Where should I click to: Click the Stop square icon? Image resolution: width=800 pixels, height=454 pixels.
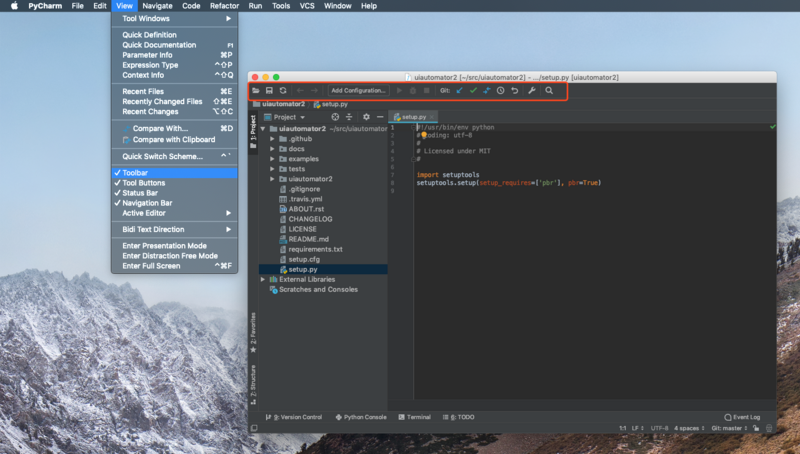(427, 90)
